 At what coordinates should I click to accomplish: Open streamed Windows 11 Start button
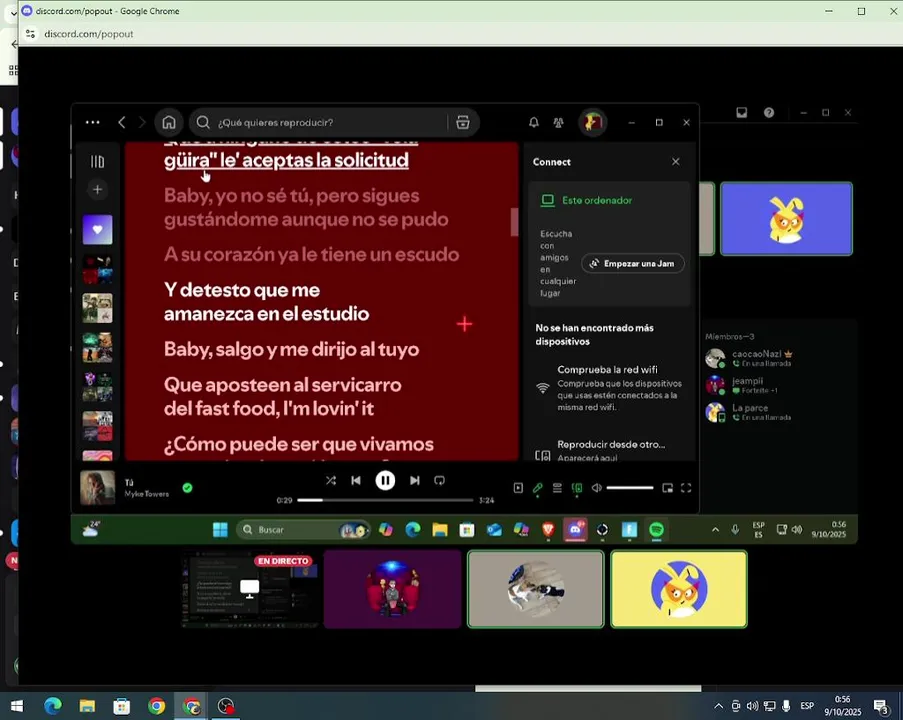(x=220, y=529)
